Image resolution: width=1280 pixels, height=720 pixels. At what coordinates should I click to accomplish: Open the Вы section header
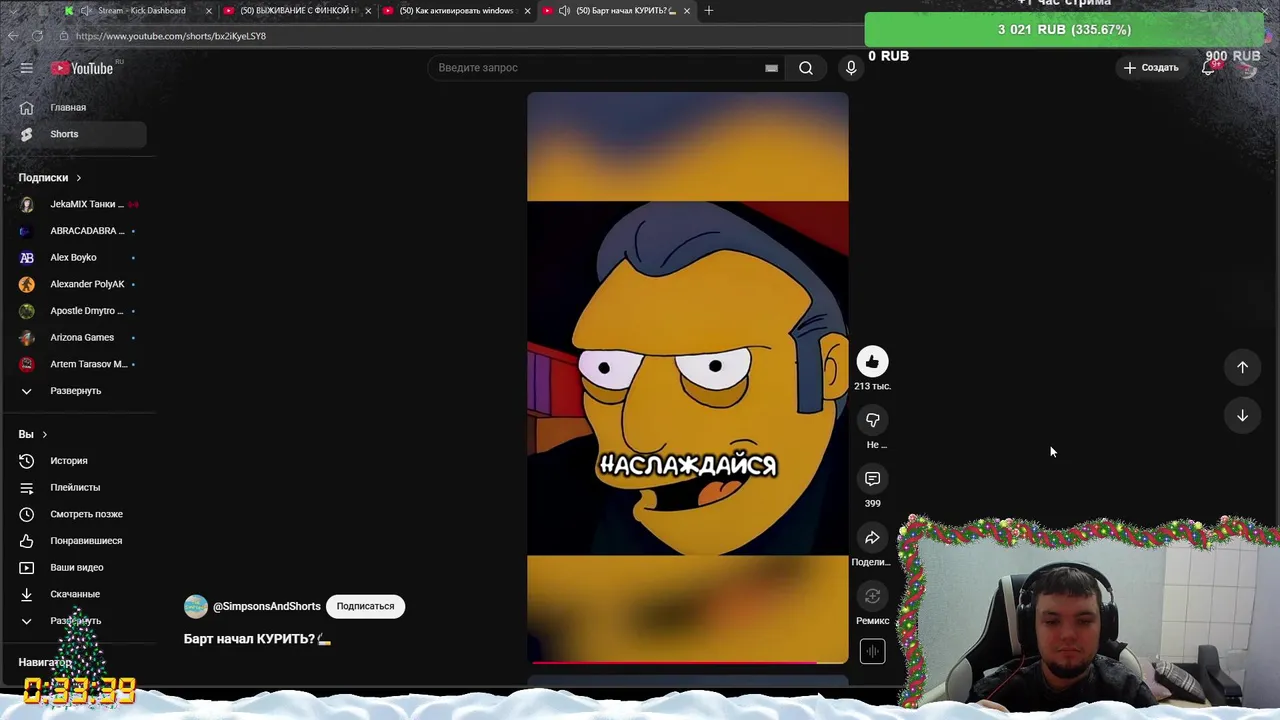pyautogui.click(x=33, y=434)
